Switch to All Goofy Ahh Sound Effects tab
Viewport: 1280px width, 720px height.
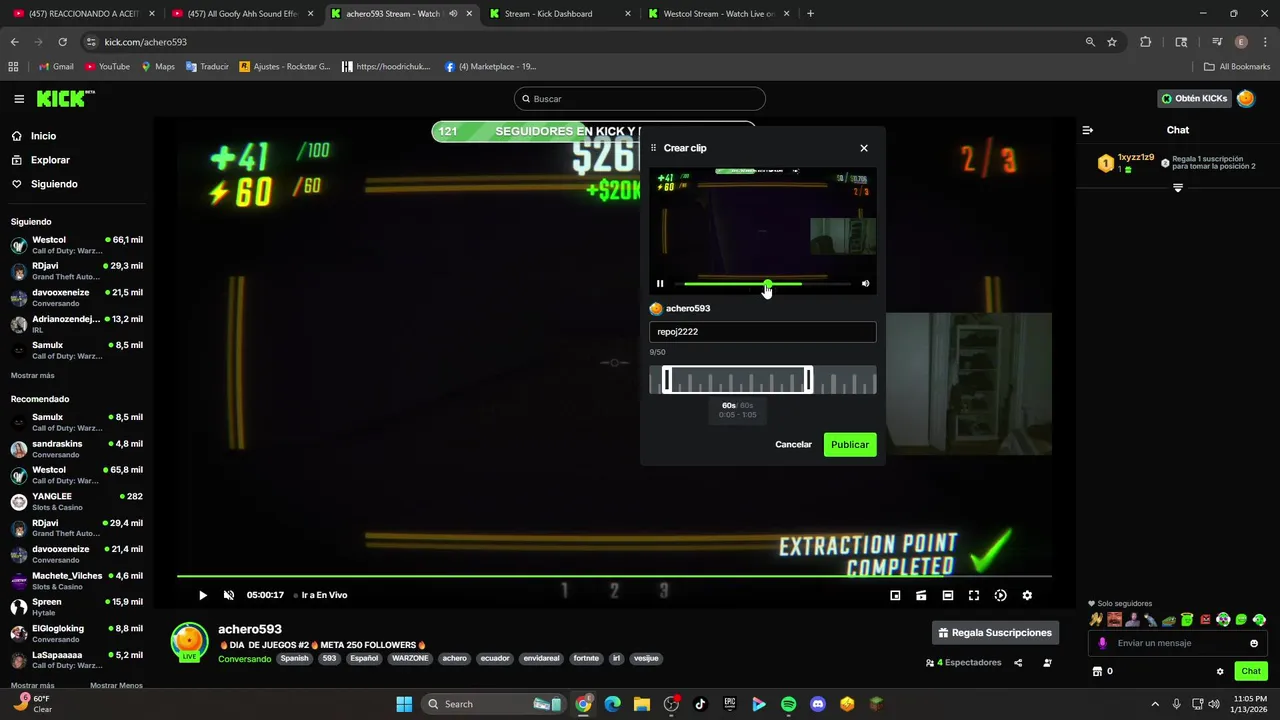[x=242, y=14]
